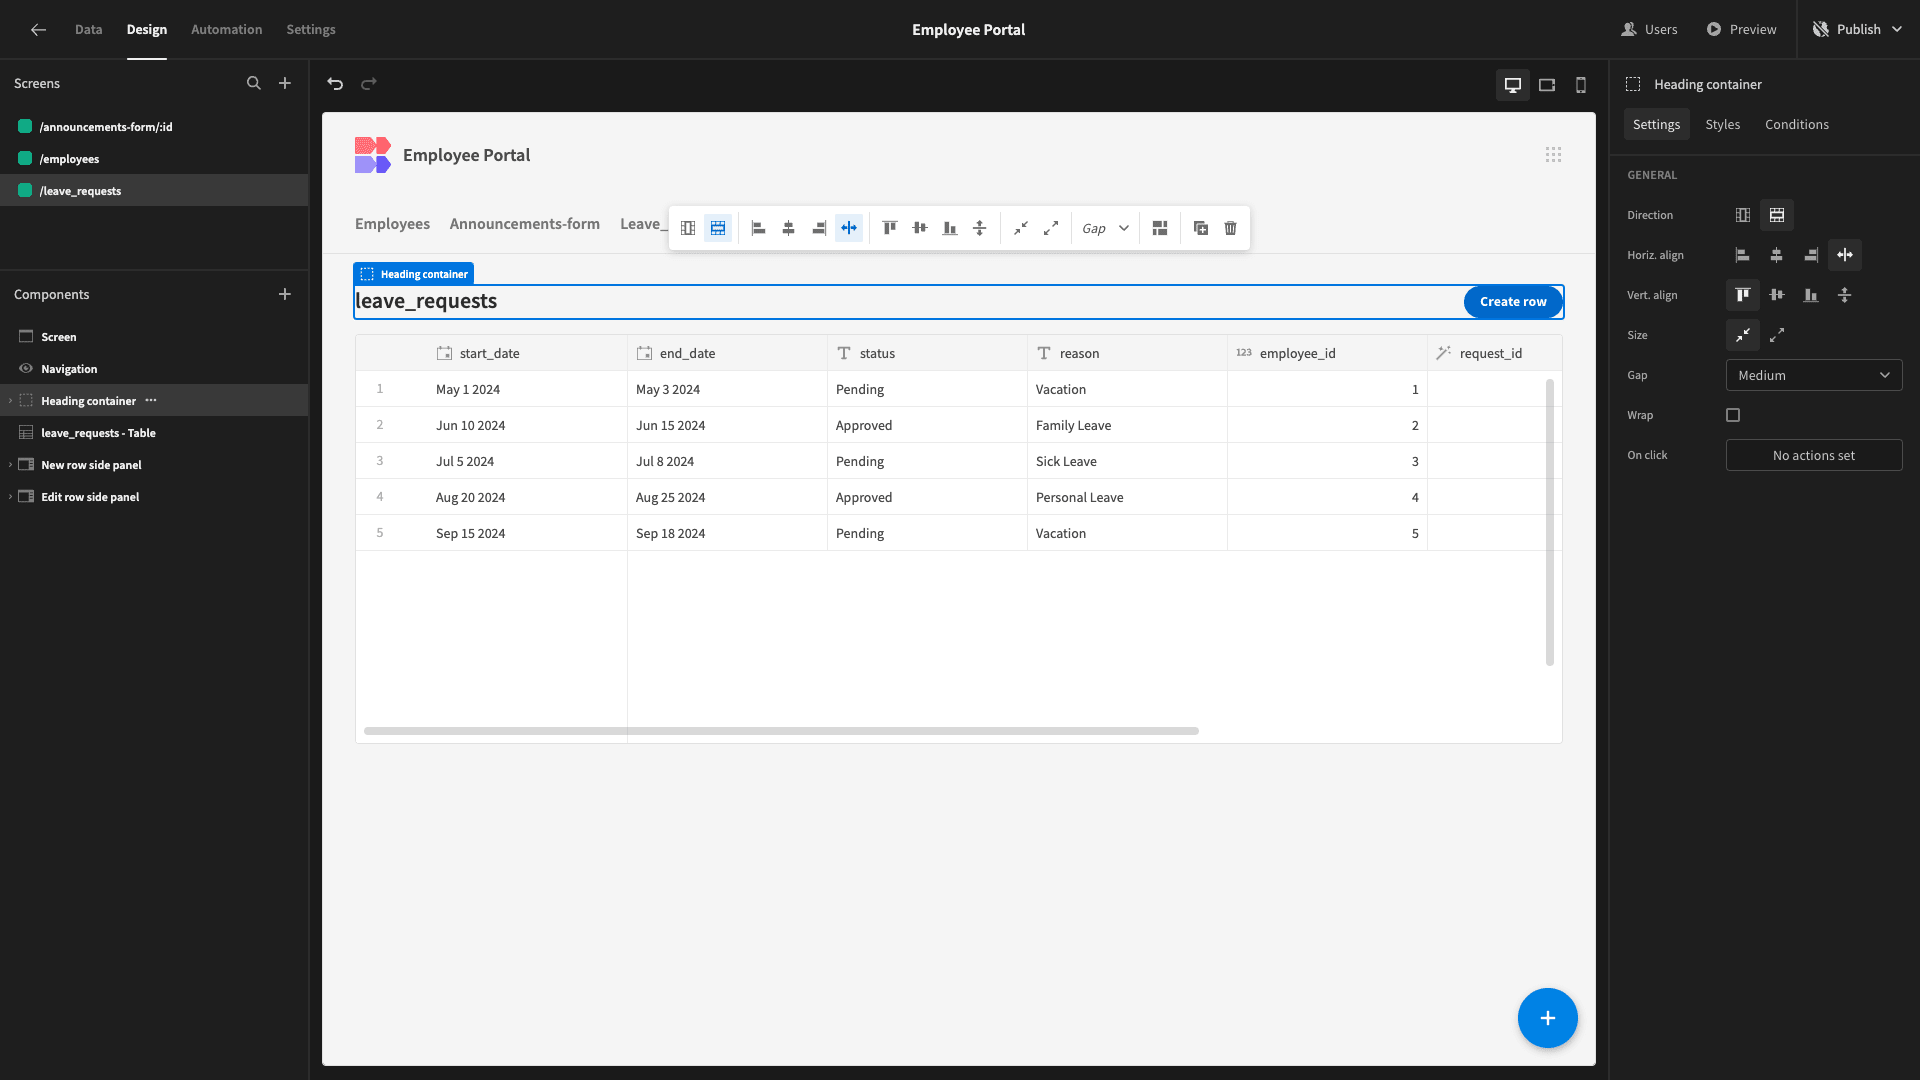Click the delete/trash icon in toolbar
The width and height of the screenshot is (1920, 1080).
(x=1229, y=228)
